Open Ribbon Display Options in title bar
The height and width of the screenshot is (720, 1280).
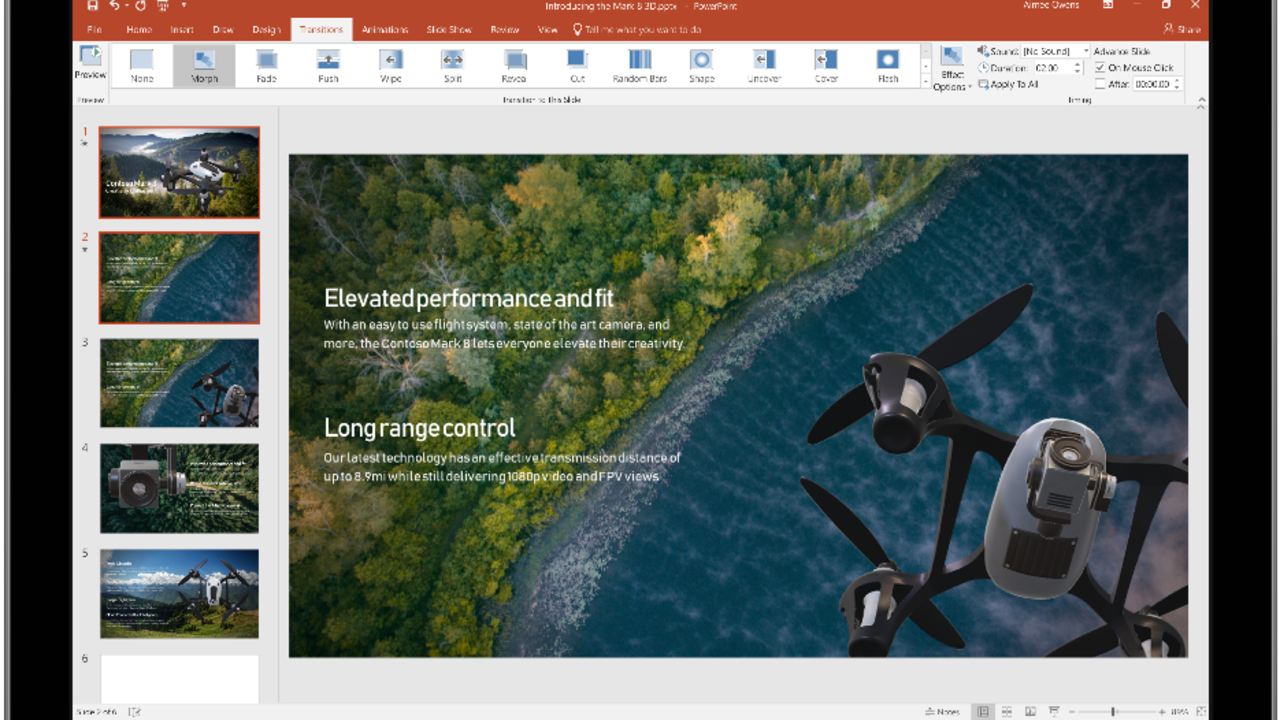click(x=1108, y=5)
